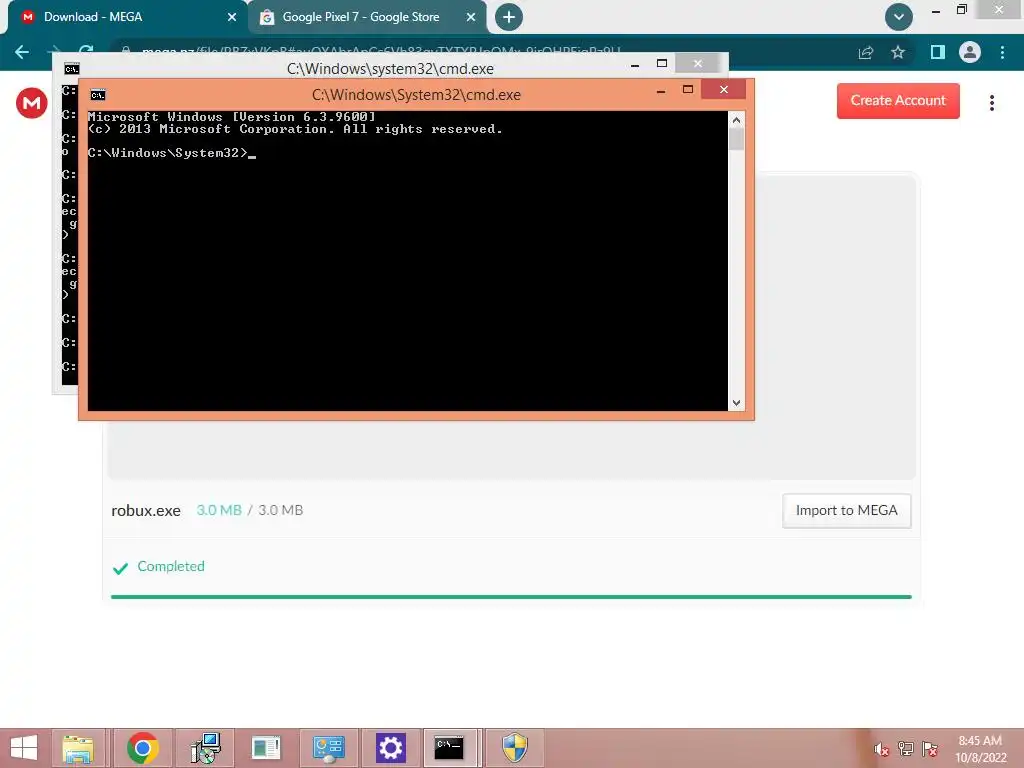Click Import to MEGA button
This screenshot has width=1024, height=768.
pyautogui.click(x=846, y=511)
